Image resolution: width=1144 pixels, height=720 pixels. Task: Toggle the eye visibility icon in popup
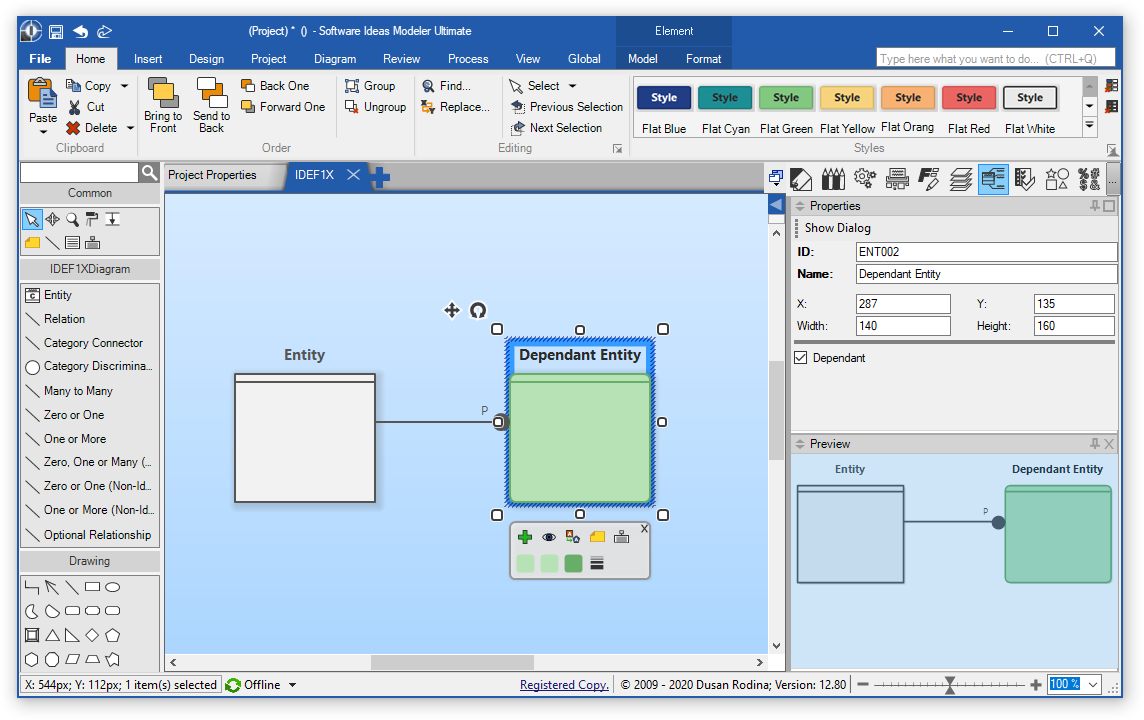click(549, 537)
